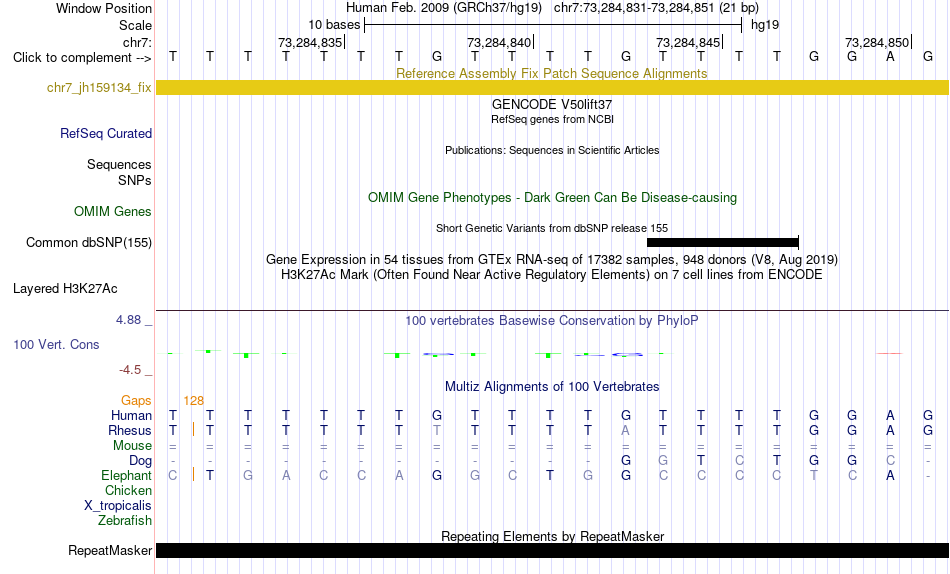This screenshot has height=574, width=950.
Task: Click the -4.5 conservation scale value
Action: click(x=130, y=370)
